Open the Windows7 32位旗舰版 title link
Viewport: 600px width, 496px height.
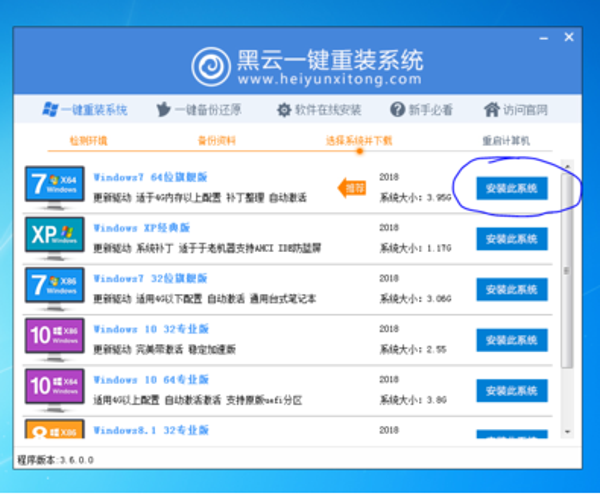coord(150,278)
